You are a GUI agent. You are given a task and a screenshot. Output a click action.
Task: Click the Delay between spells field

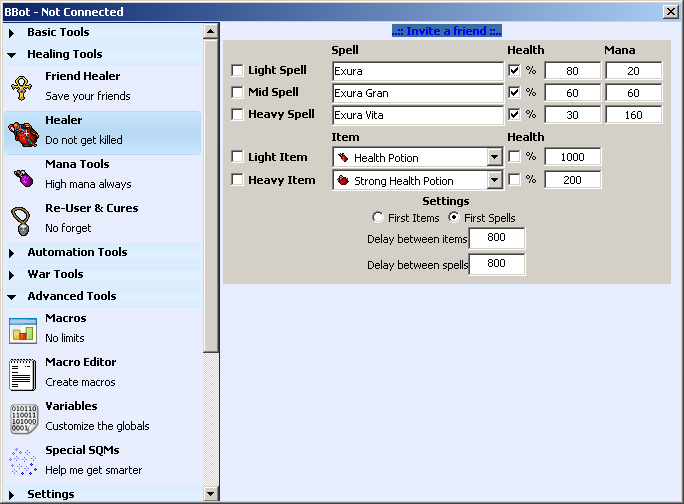tap(496, 265)
